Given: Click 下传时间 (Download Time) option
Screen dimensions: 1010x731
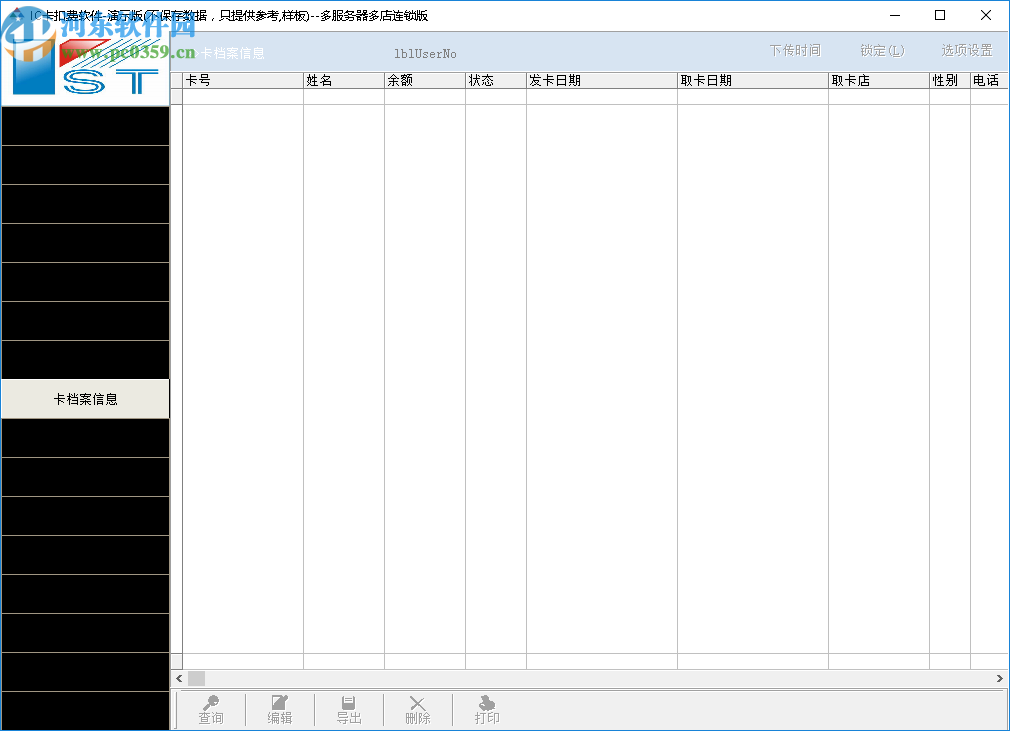Looking at the screenshot, I should point(794,49).
